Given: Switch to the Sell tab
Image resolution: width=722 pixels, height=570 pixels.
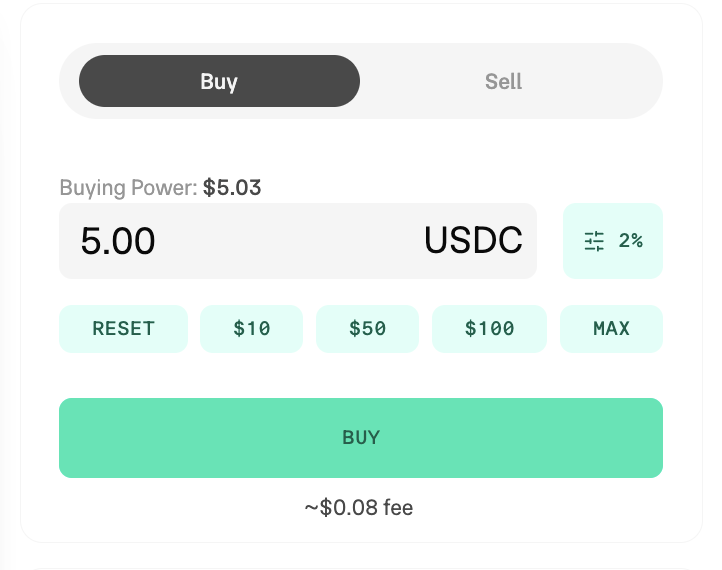Looking at the screenshot, I should click(503, 81).
